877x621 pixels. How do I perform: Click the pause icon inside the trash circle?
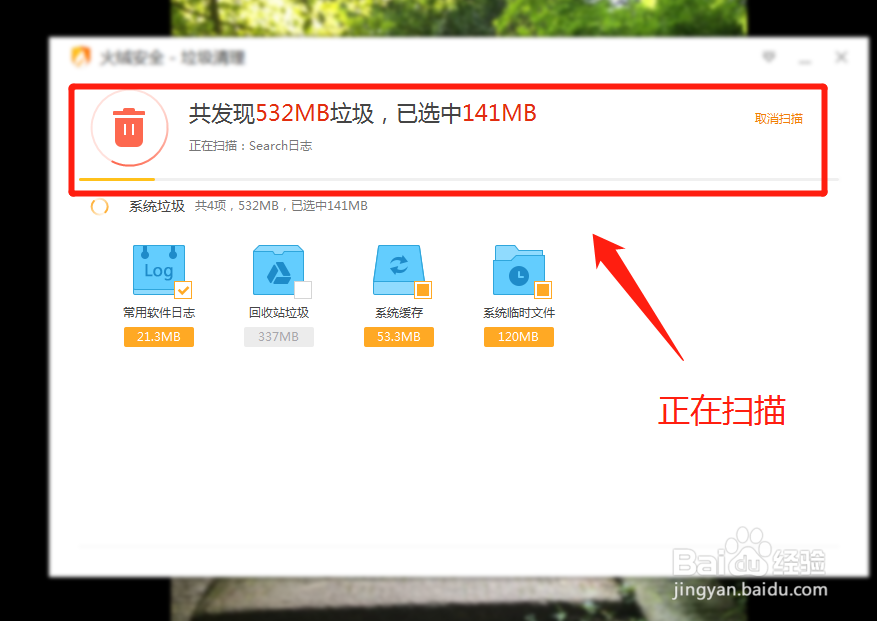129,128
